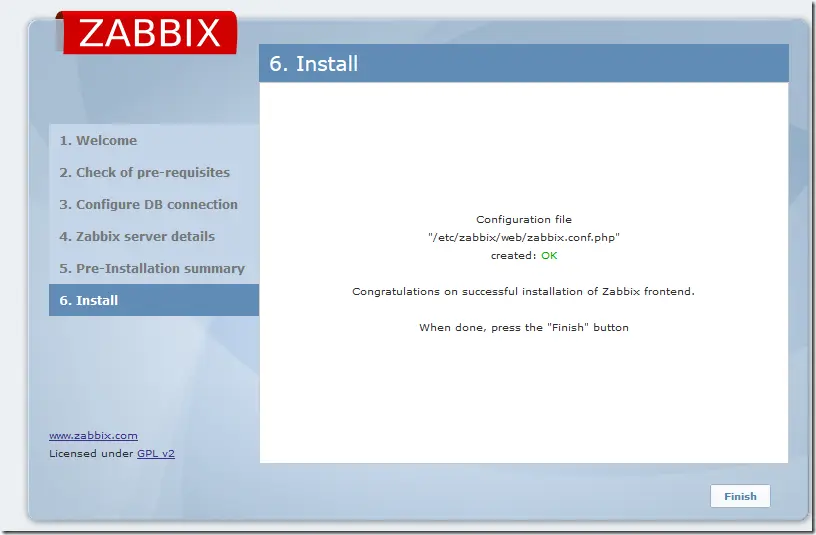
Task: Open the www.zabbix.com link
Action: (x=93, y=436)
